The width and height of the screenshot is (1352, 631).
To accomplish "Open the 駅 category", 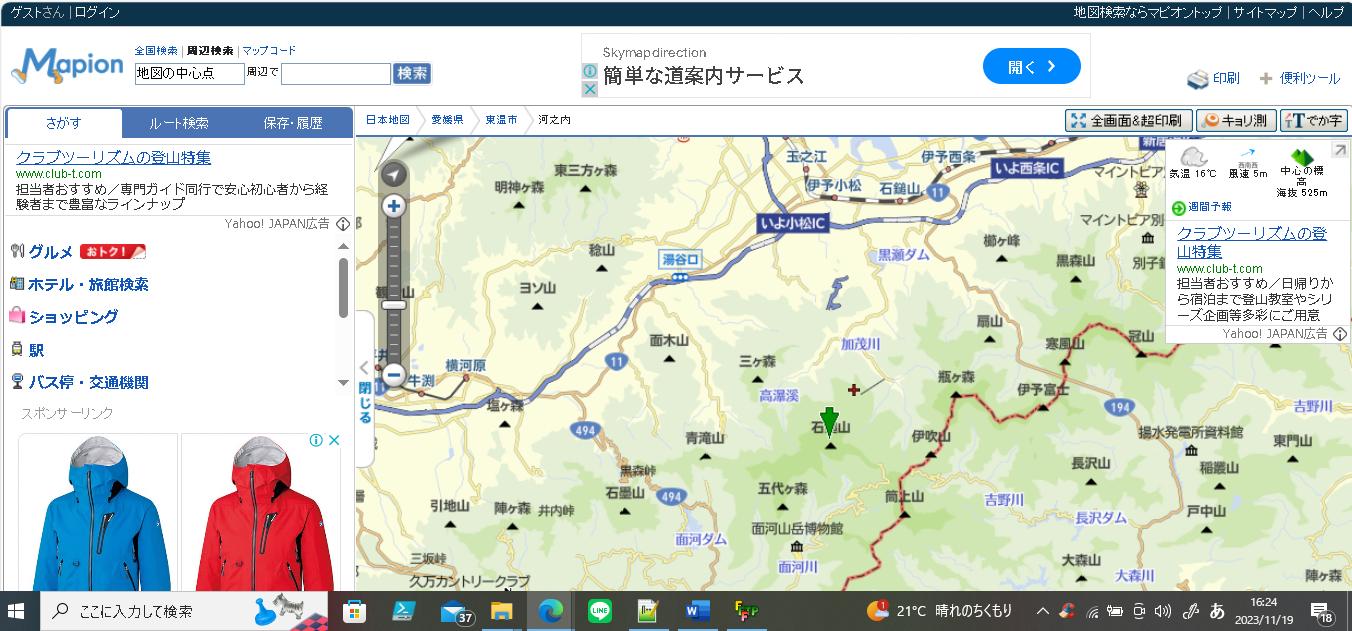I will click(36, 350).
